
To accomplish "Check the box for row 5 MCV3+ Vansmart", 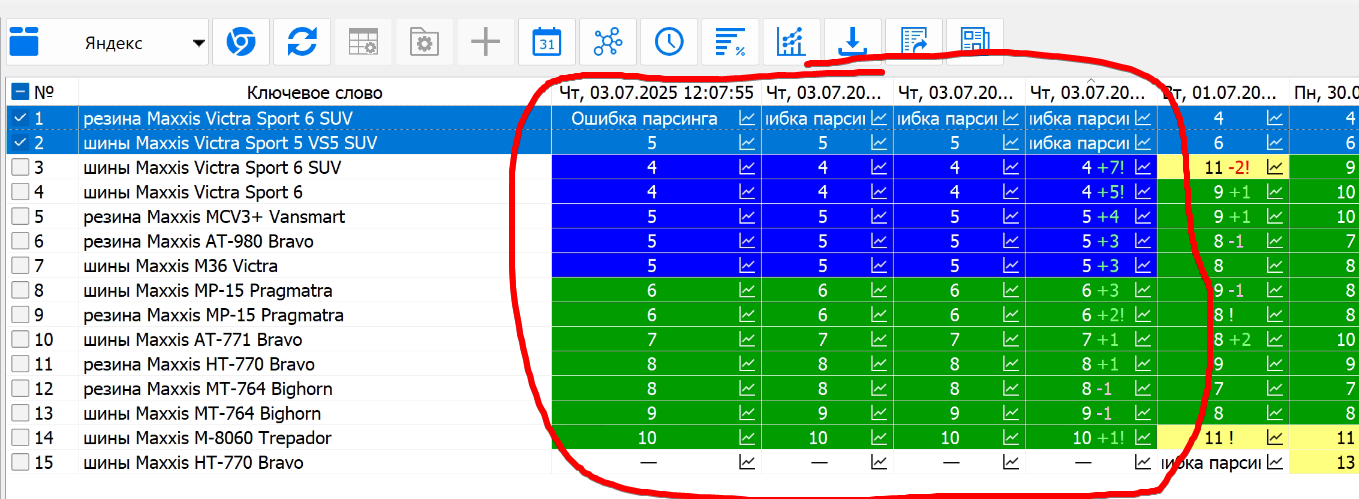I will (x=20, y=217).
